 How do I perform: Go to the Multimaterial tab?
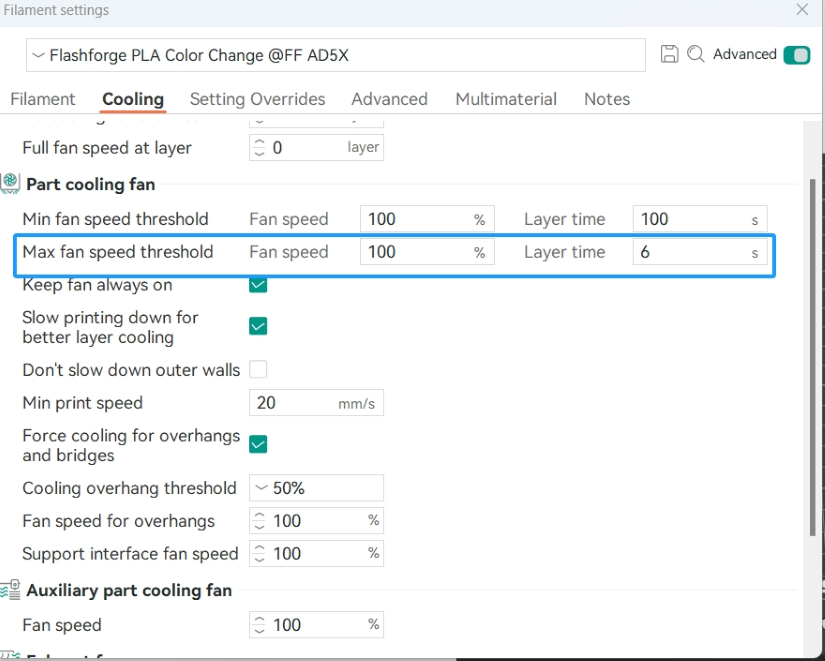point(506,99)
